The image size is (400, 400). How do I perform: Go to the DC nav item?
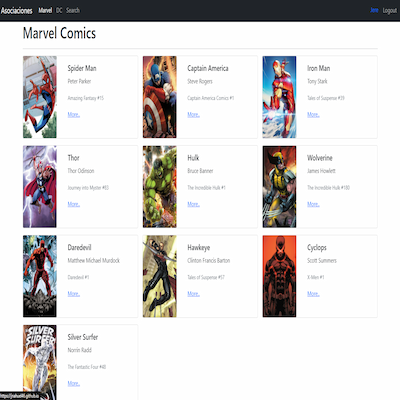coord(59,10)
